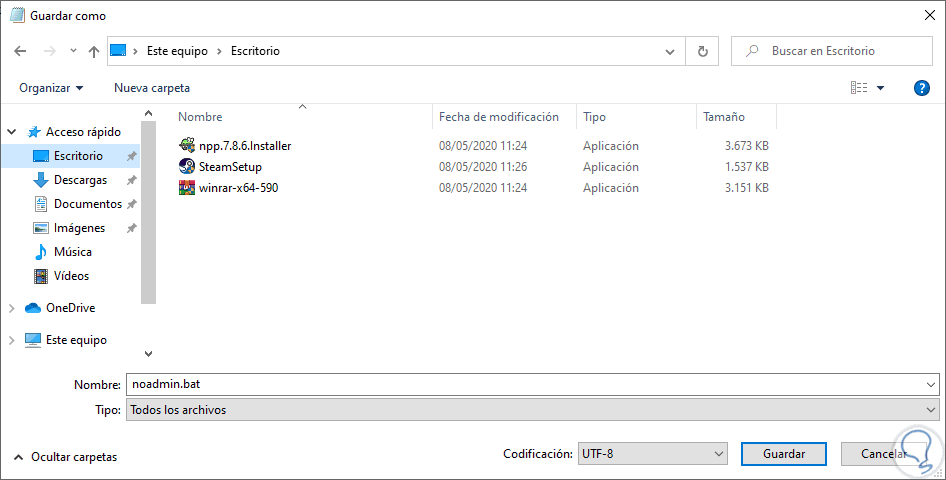Open the Codificación UTF-8 dropdown

point(653,454)
